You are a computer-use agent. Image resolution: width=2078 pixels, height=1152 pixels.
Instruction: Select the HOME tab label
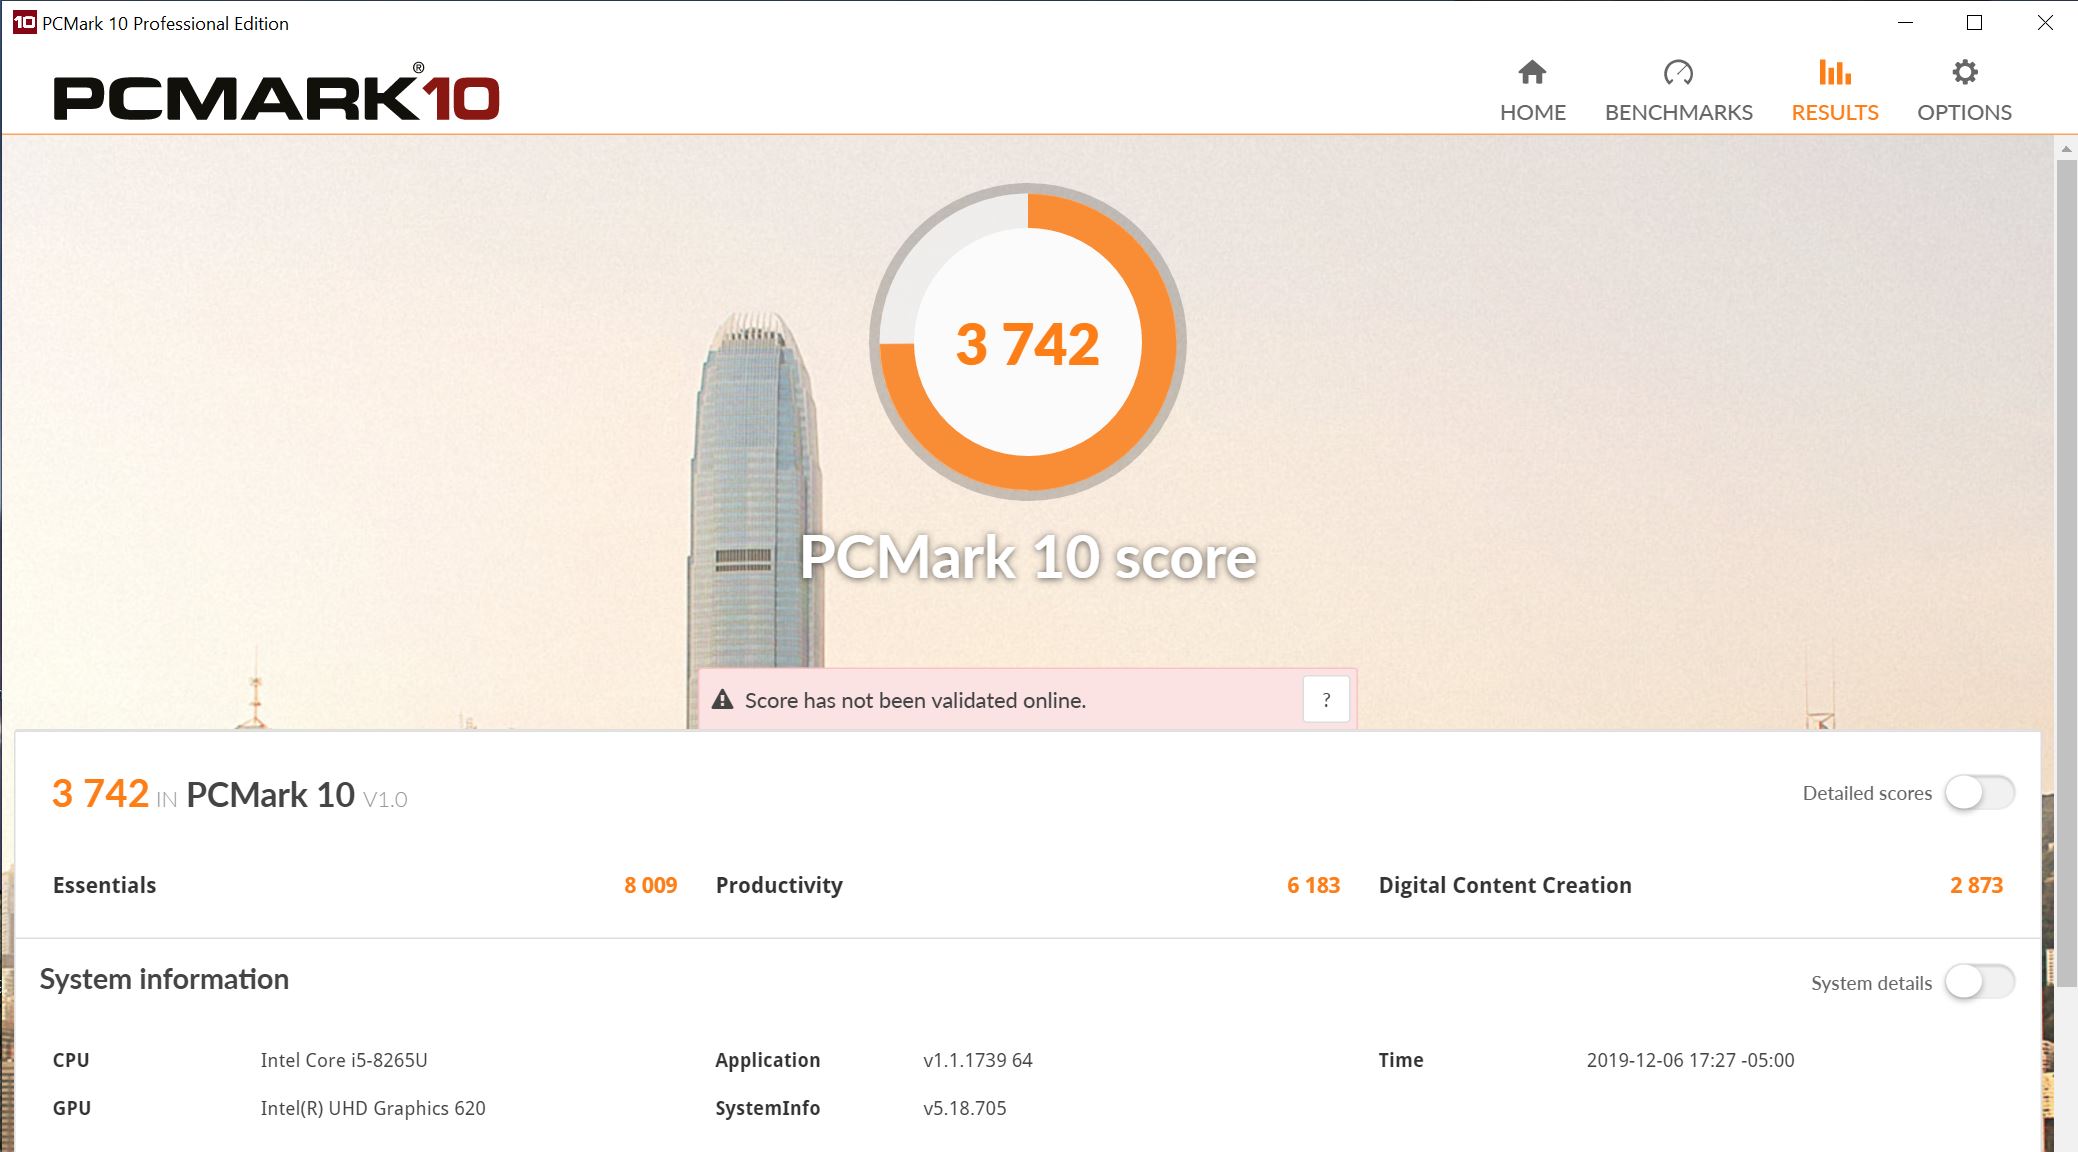point(1532,112)
